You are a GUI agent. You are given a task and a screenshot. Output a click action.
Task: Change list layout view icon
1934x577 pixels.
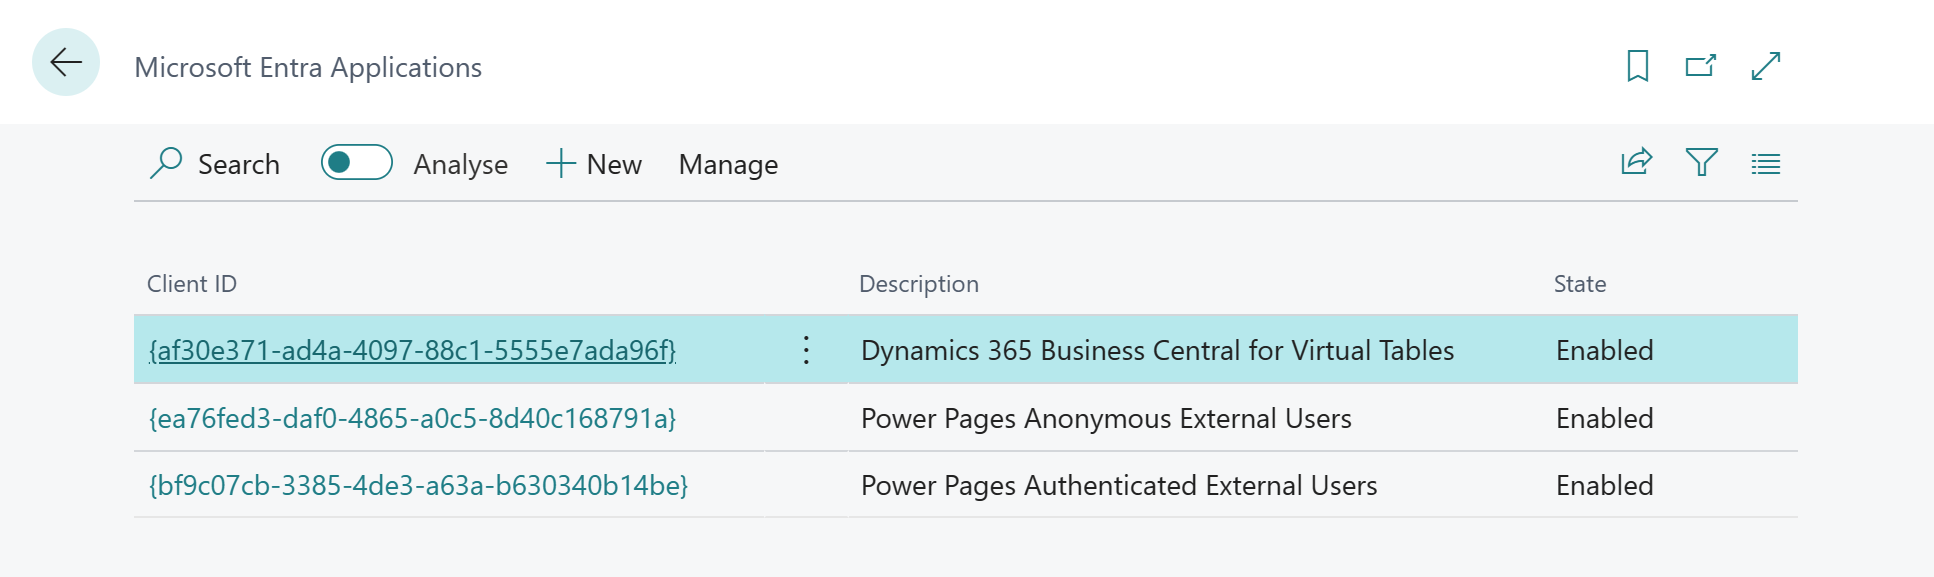pyautogui.click(x=1766, y=164)
